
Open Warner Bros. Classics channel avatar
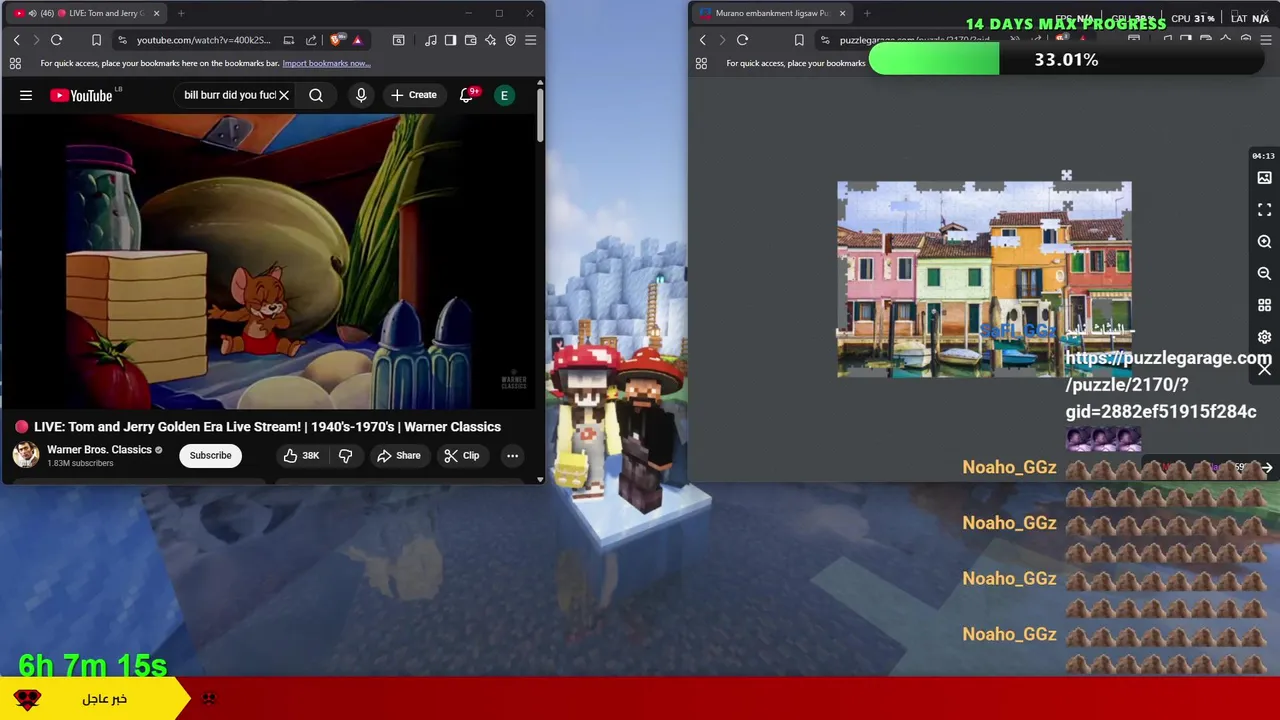(26, 455)
